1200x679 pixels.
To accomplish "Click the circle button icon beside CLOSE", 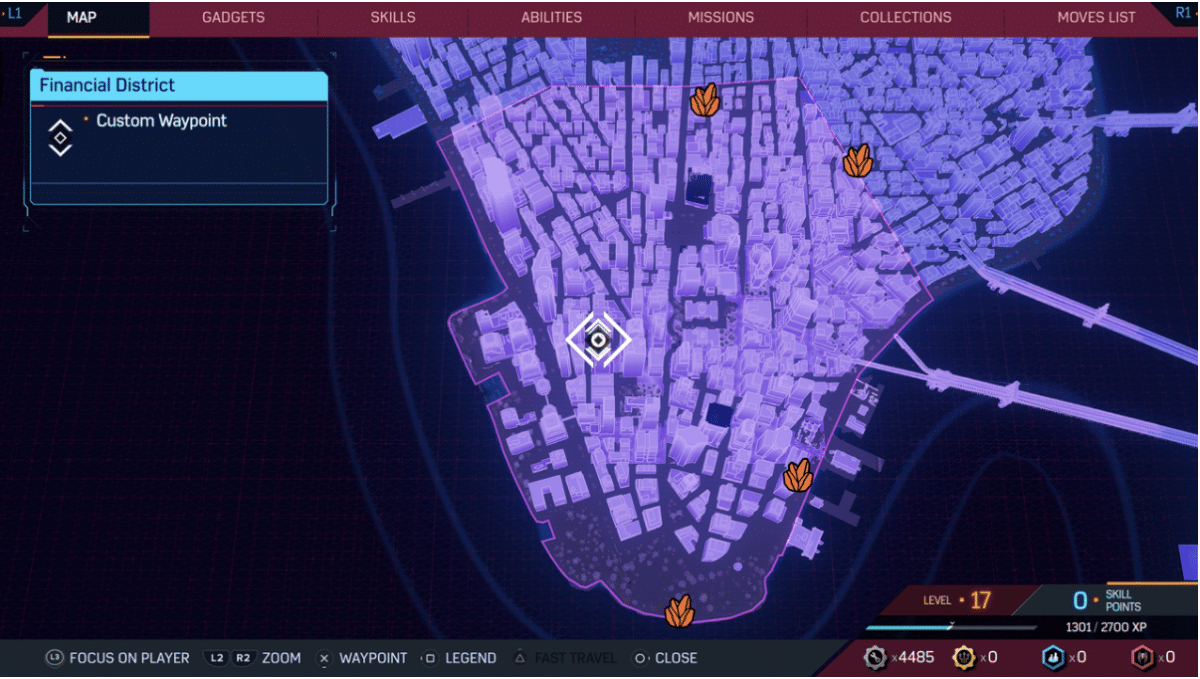I will [640, 658].
